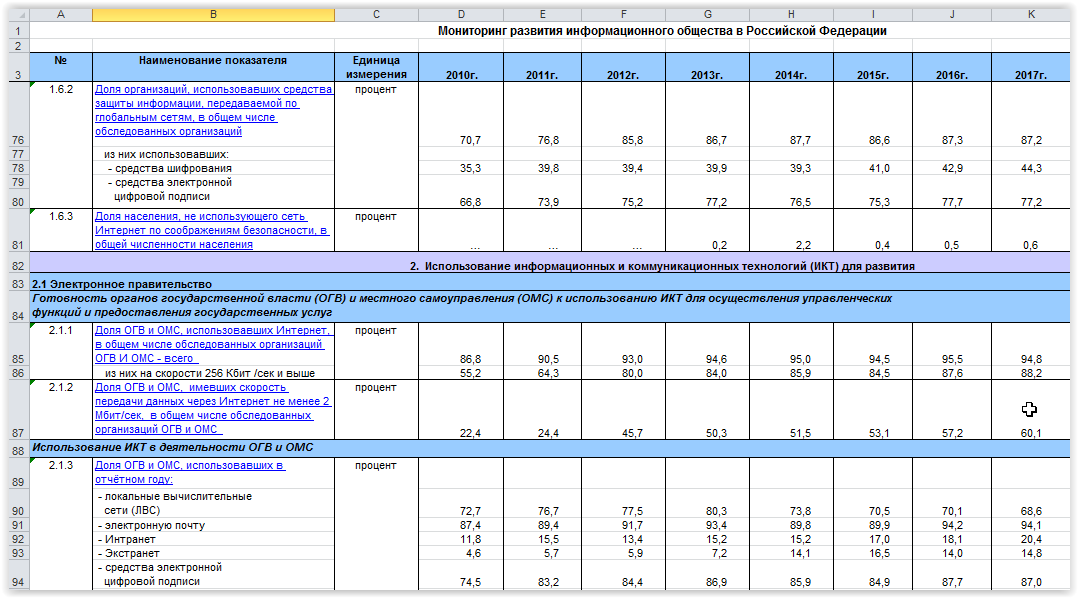The width and height of the screenshot is (1078, 598).
Task: Select row 94 header
Action: coord(14,581)
